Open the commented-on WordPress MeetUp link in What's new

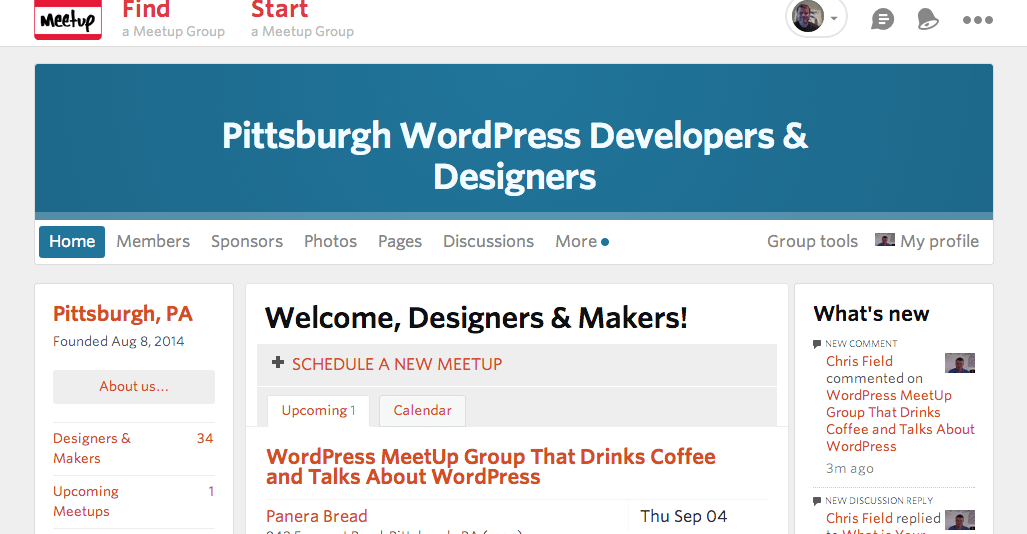(x=900, y=421)
